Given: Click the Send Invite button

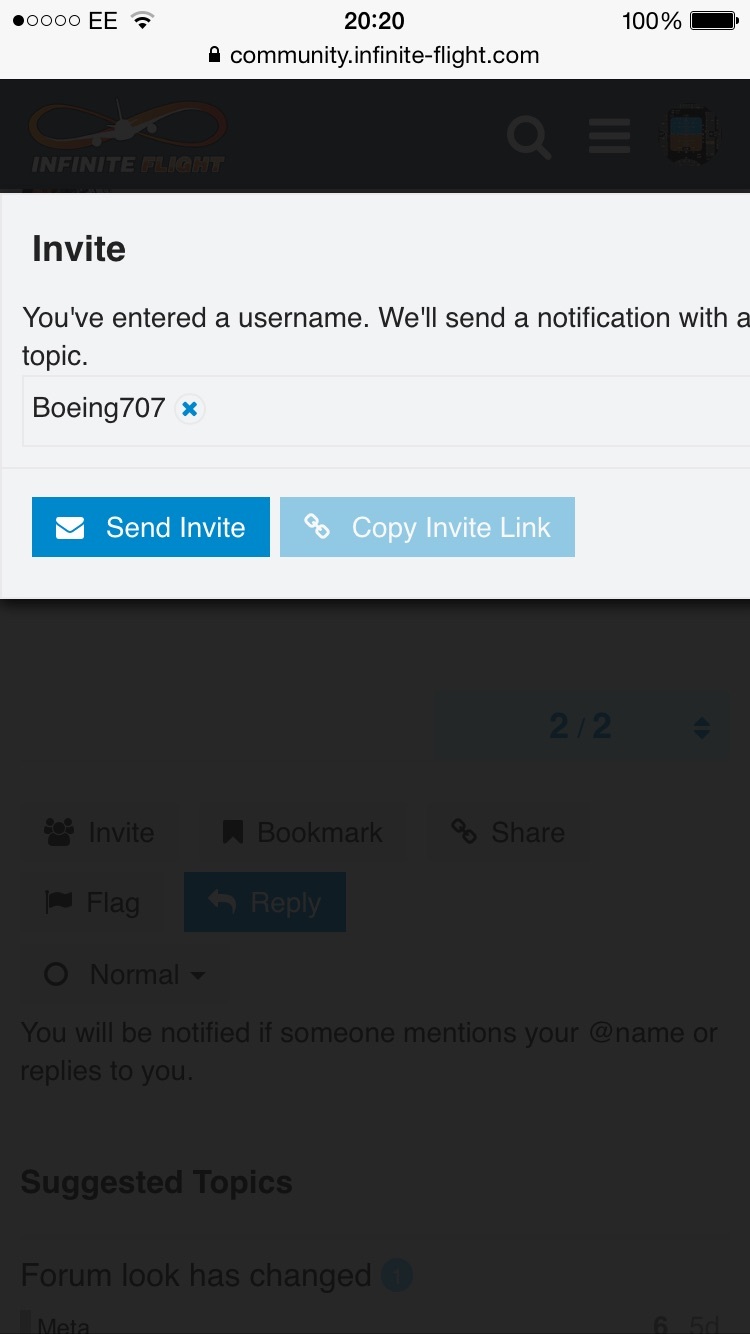Looking at the screenshot, I should tap(151, 527).
